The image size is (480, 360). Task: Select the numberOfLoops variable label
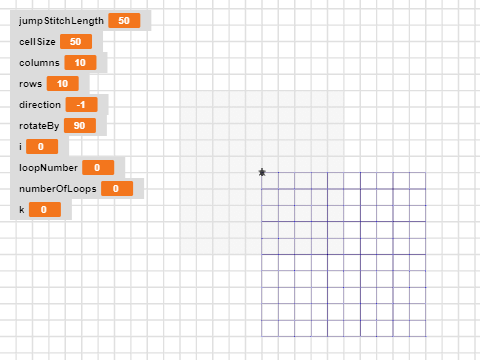pyautogui.click(x=58, y=189)
